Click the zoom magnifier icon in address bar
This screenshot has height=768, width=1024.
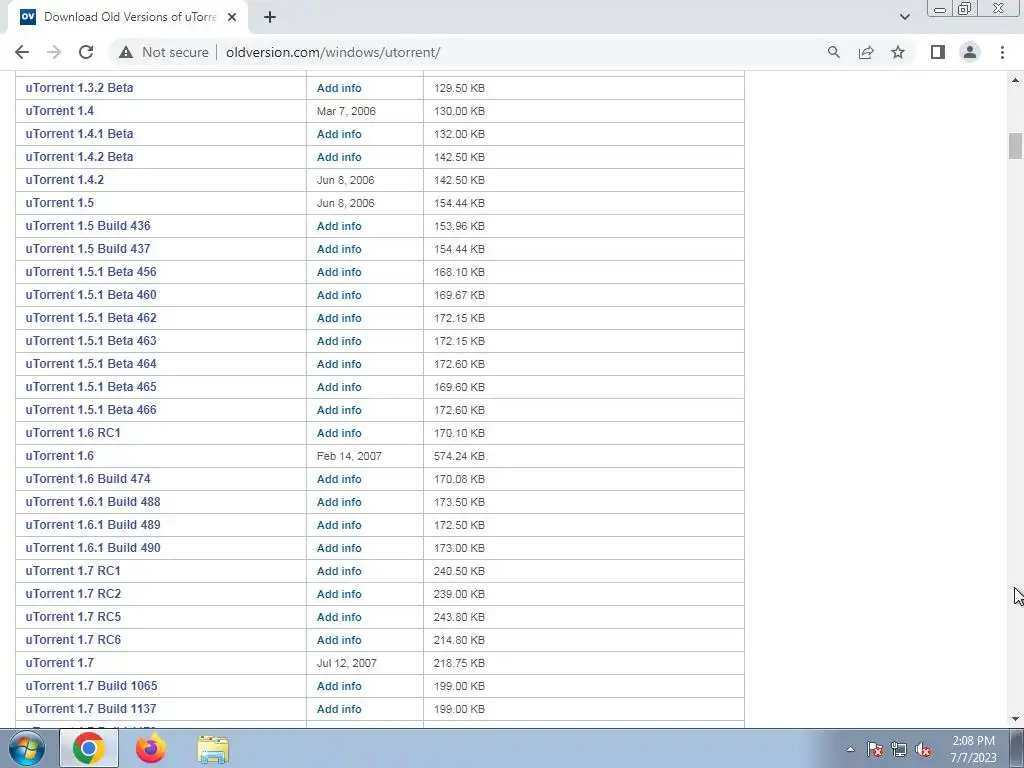(833, 52)
